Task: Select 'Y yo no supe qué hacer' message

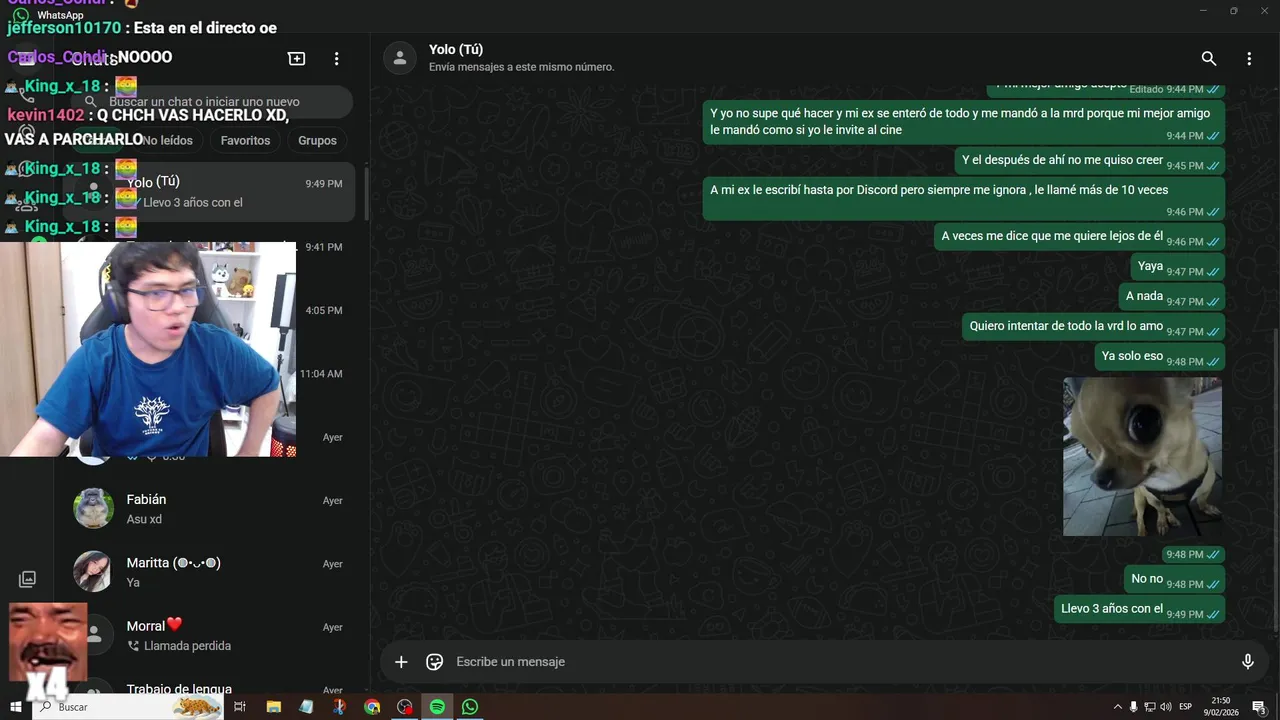Action: (964, 123)
